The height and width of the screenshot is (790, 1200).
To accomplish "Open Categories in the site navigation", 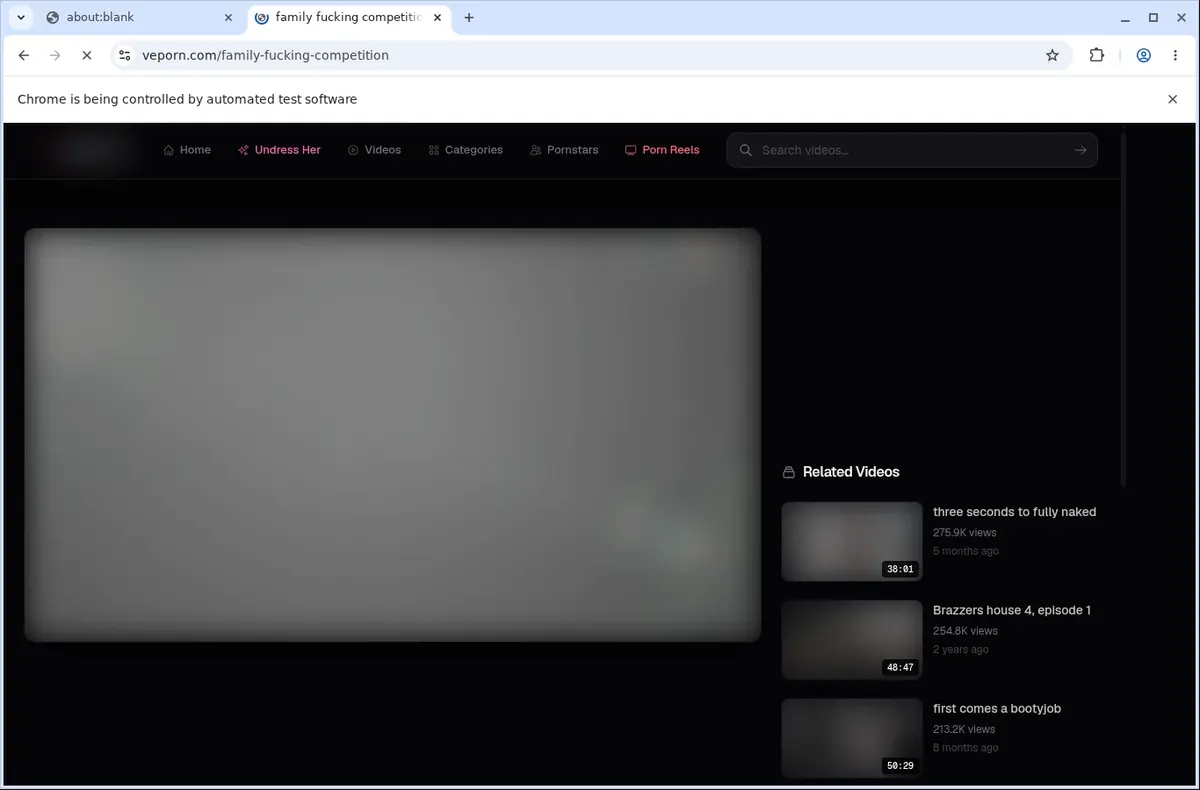I will [465, 150].
